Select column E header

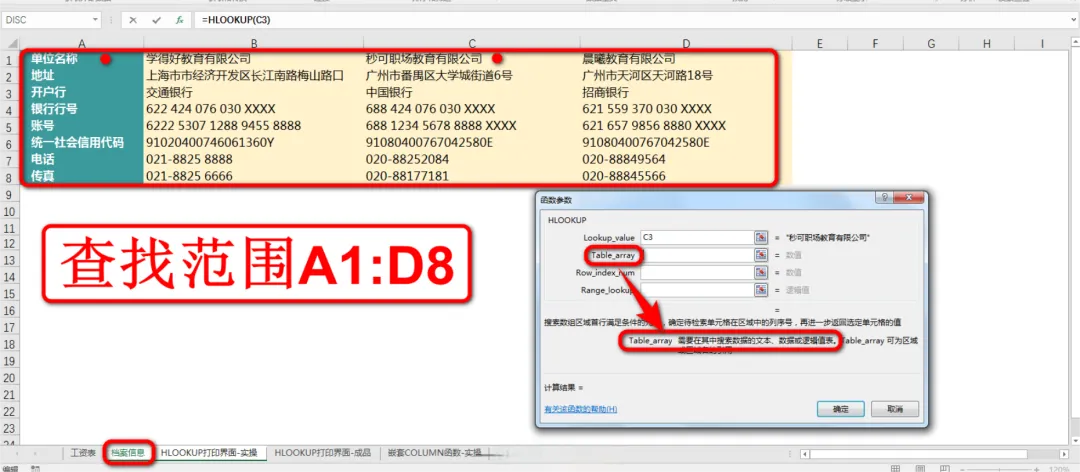819,44
